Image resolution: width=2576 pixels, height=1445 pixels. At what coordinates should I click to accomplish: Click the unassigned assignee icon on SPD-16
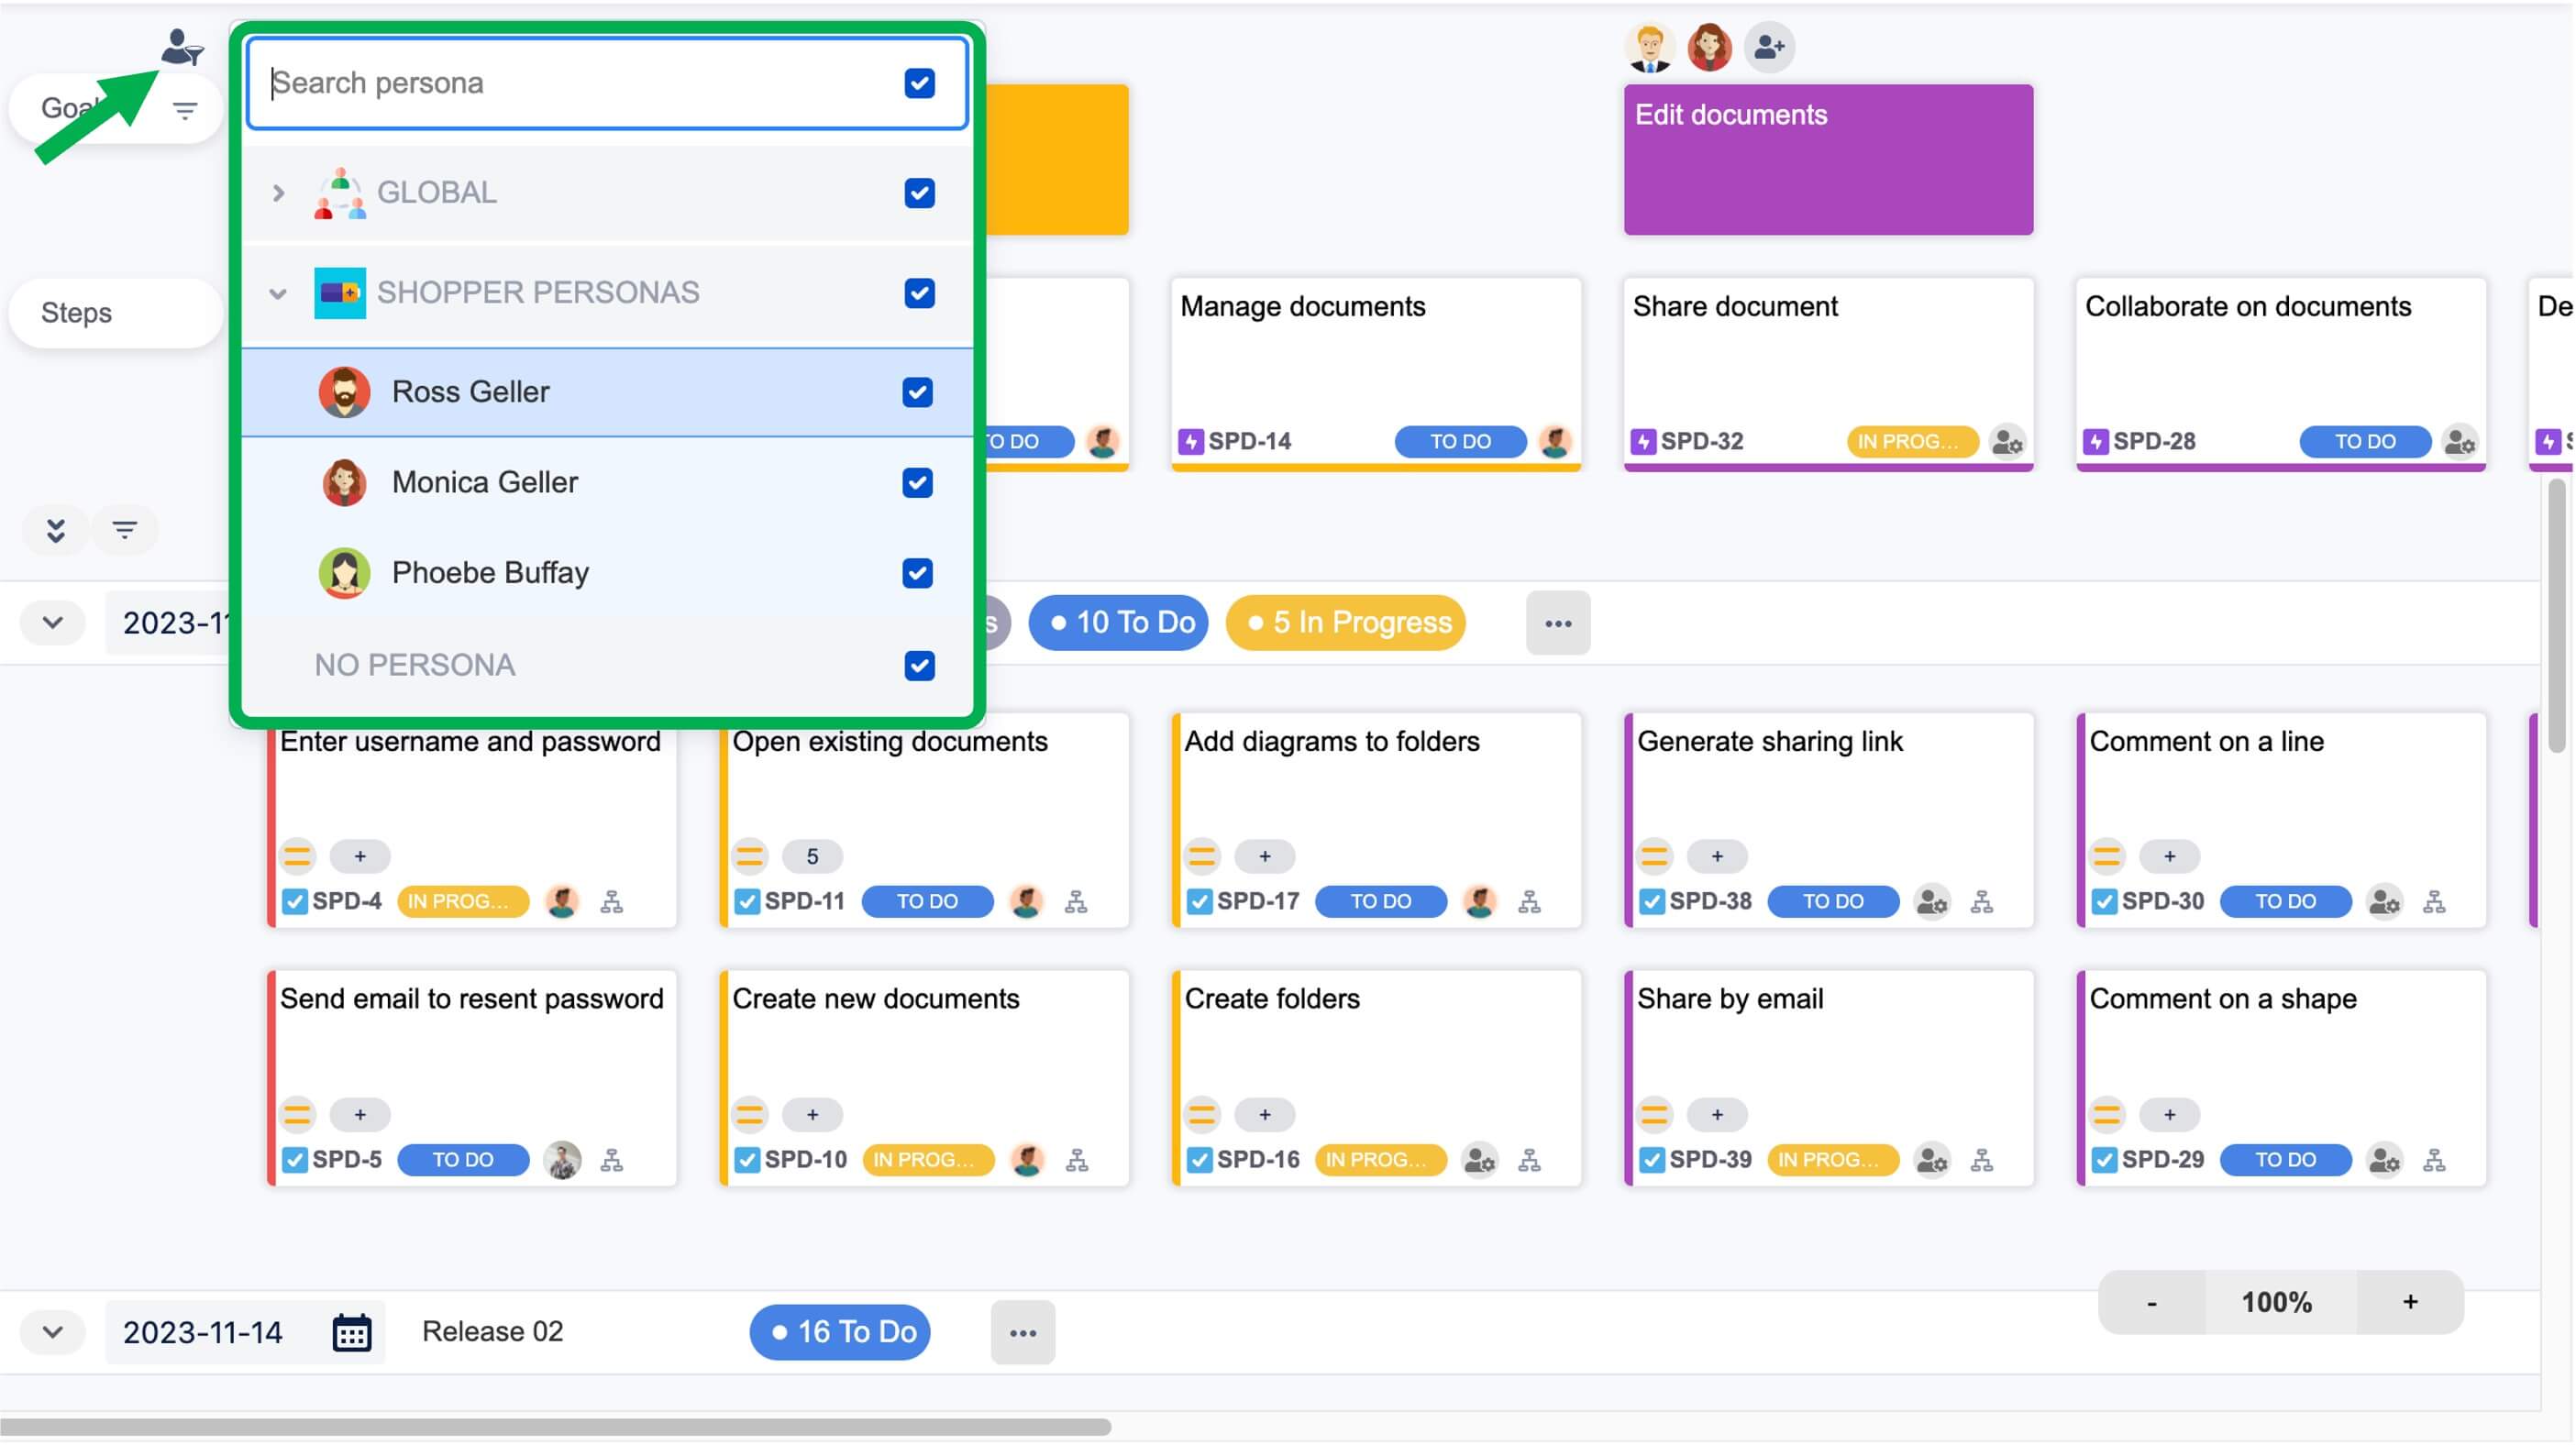(1480, 1160)
